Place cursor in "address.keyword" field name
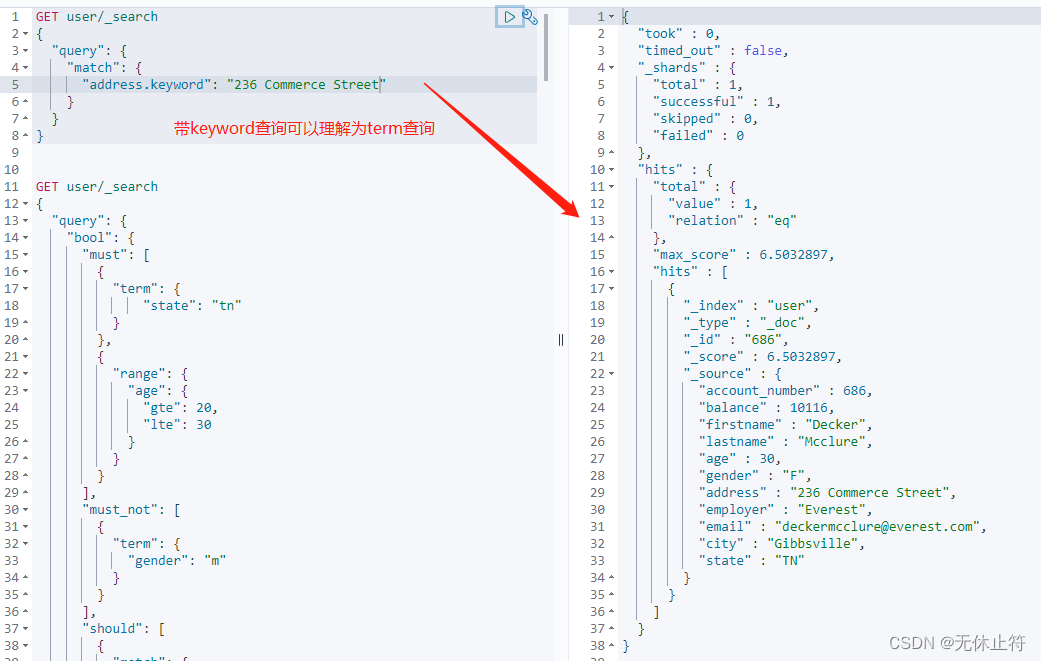 (x=146, y=84)
